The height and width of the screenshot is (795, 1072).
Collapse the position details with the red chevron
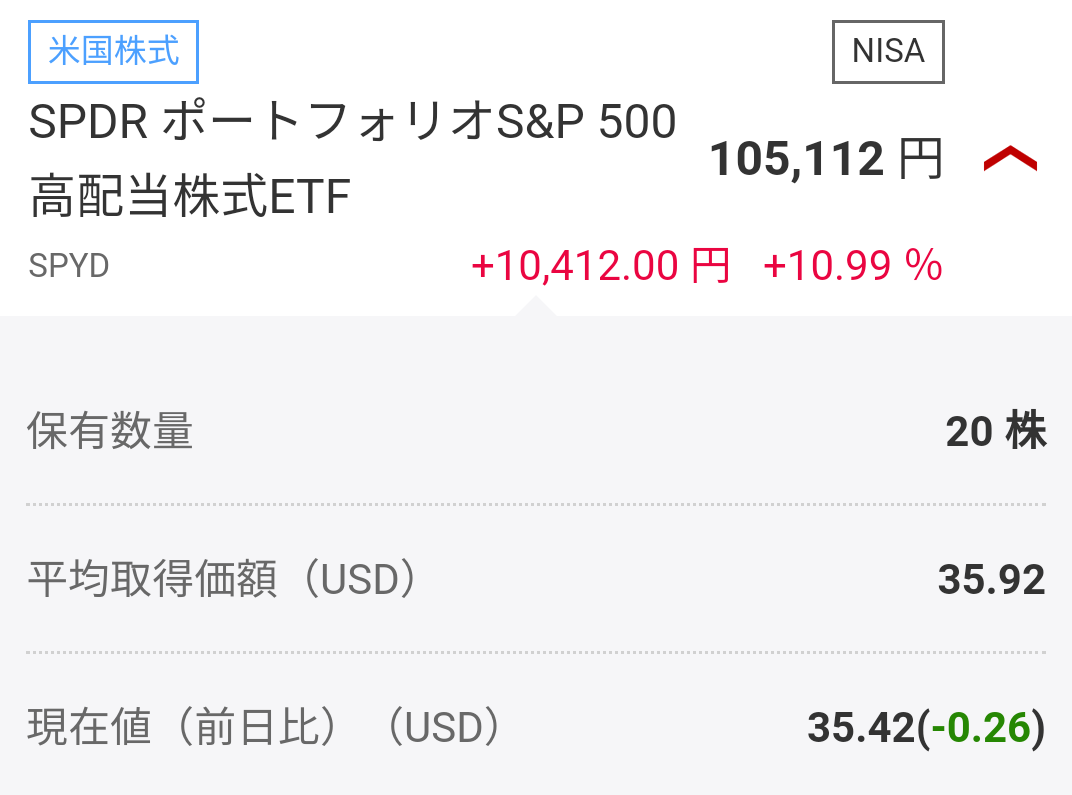(x=1012, y=157)
